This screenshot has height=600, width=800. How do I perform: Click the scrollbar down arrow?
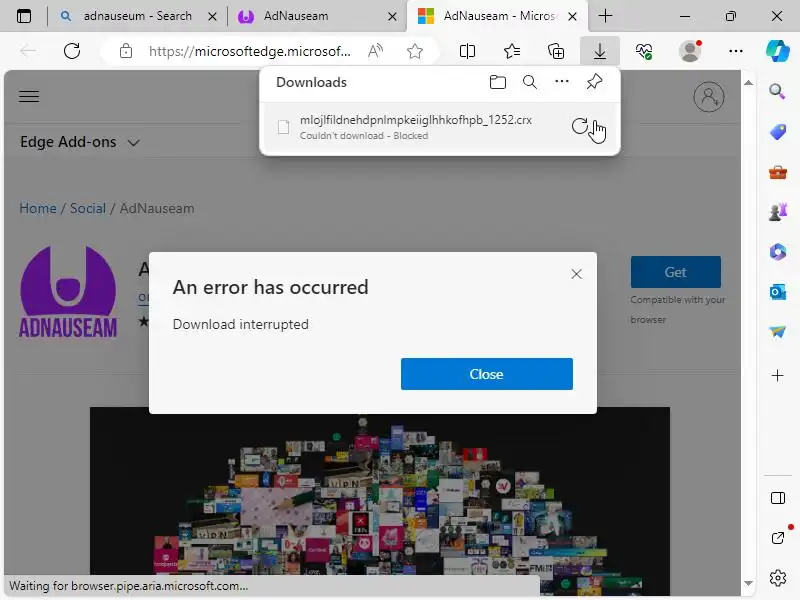[748, 583]
